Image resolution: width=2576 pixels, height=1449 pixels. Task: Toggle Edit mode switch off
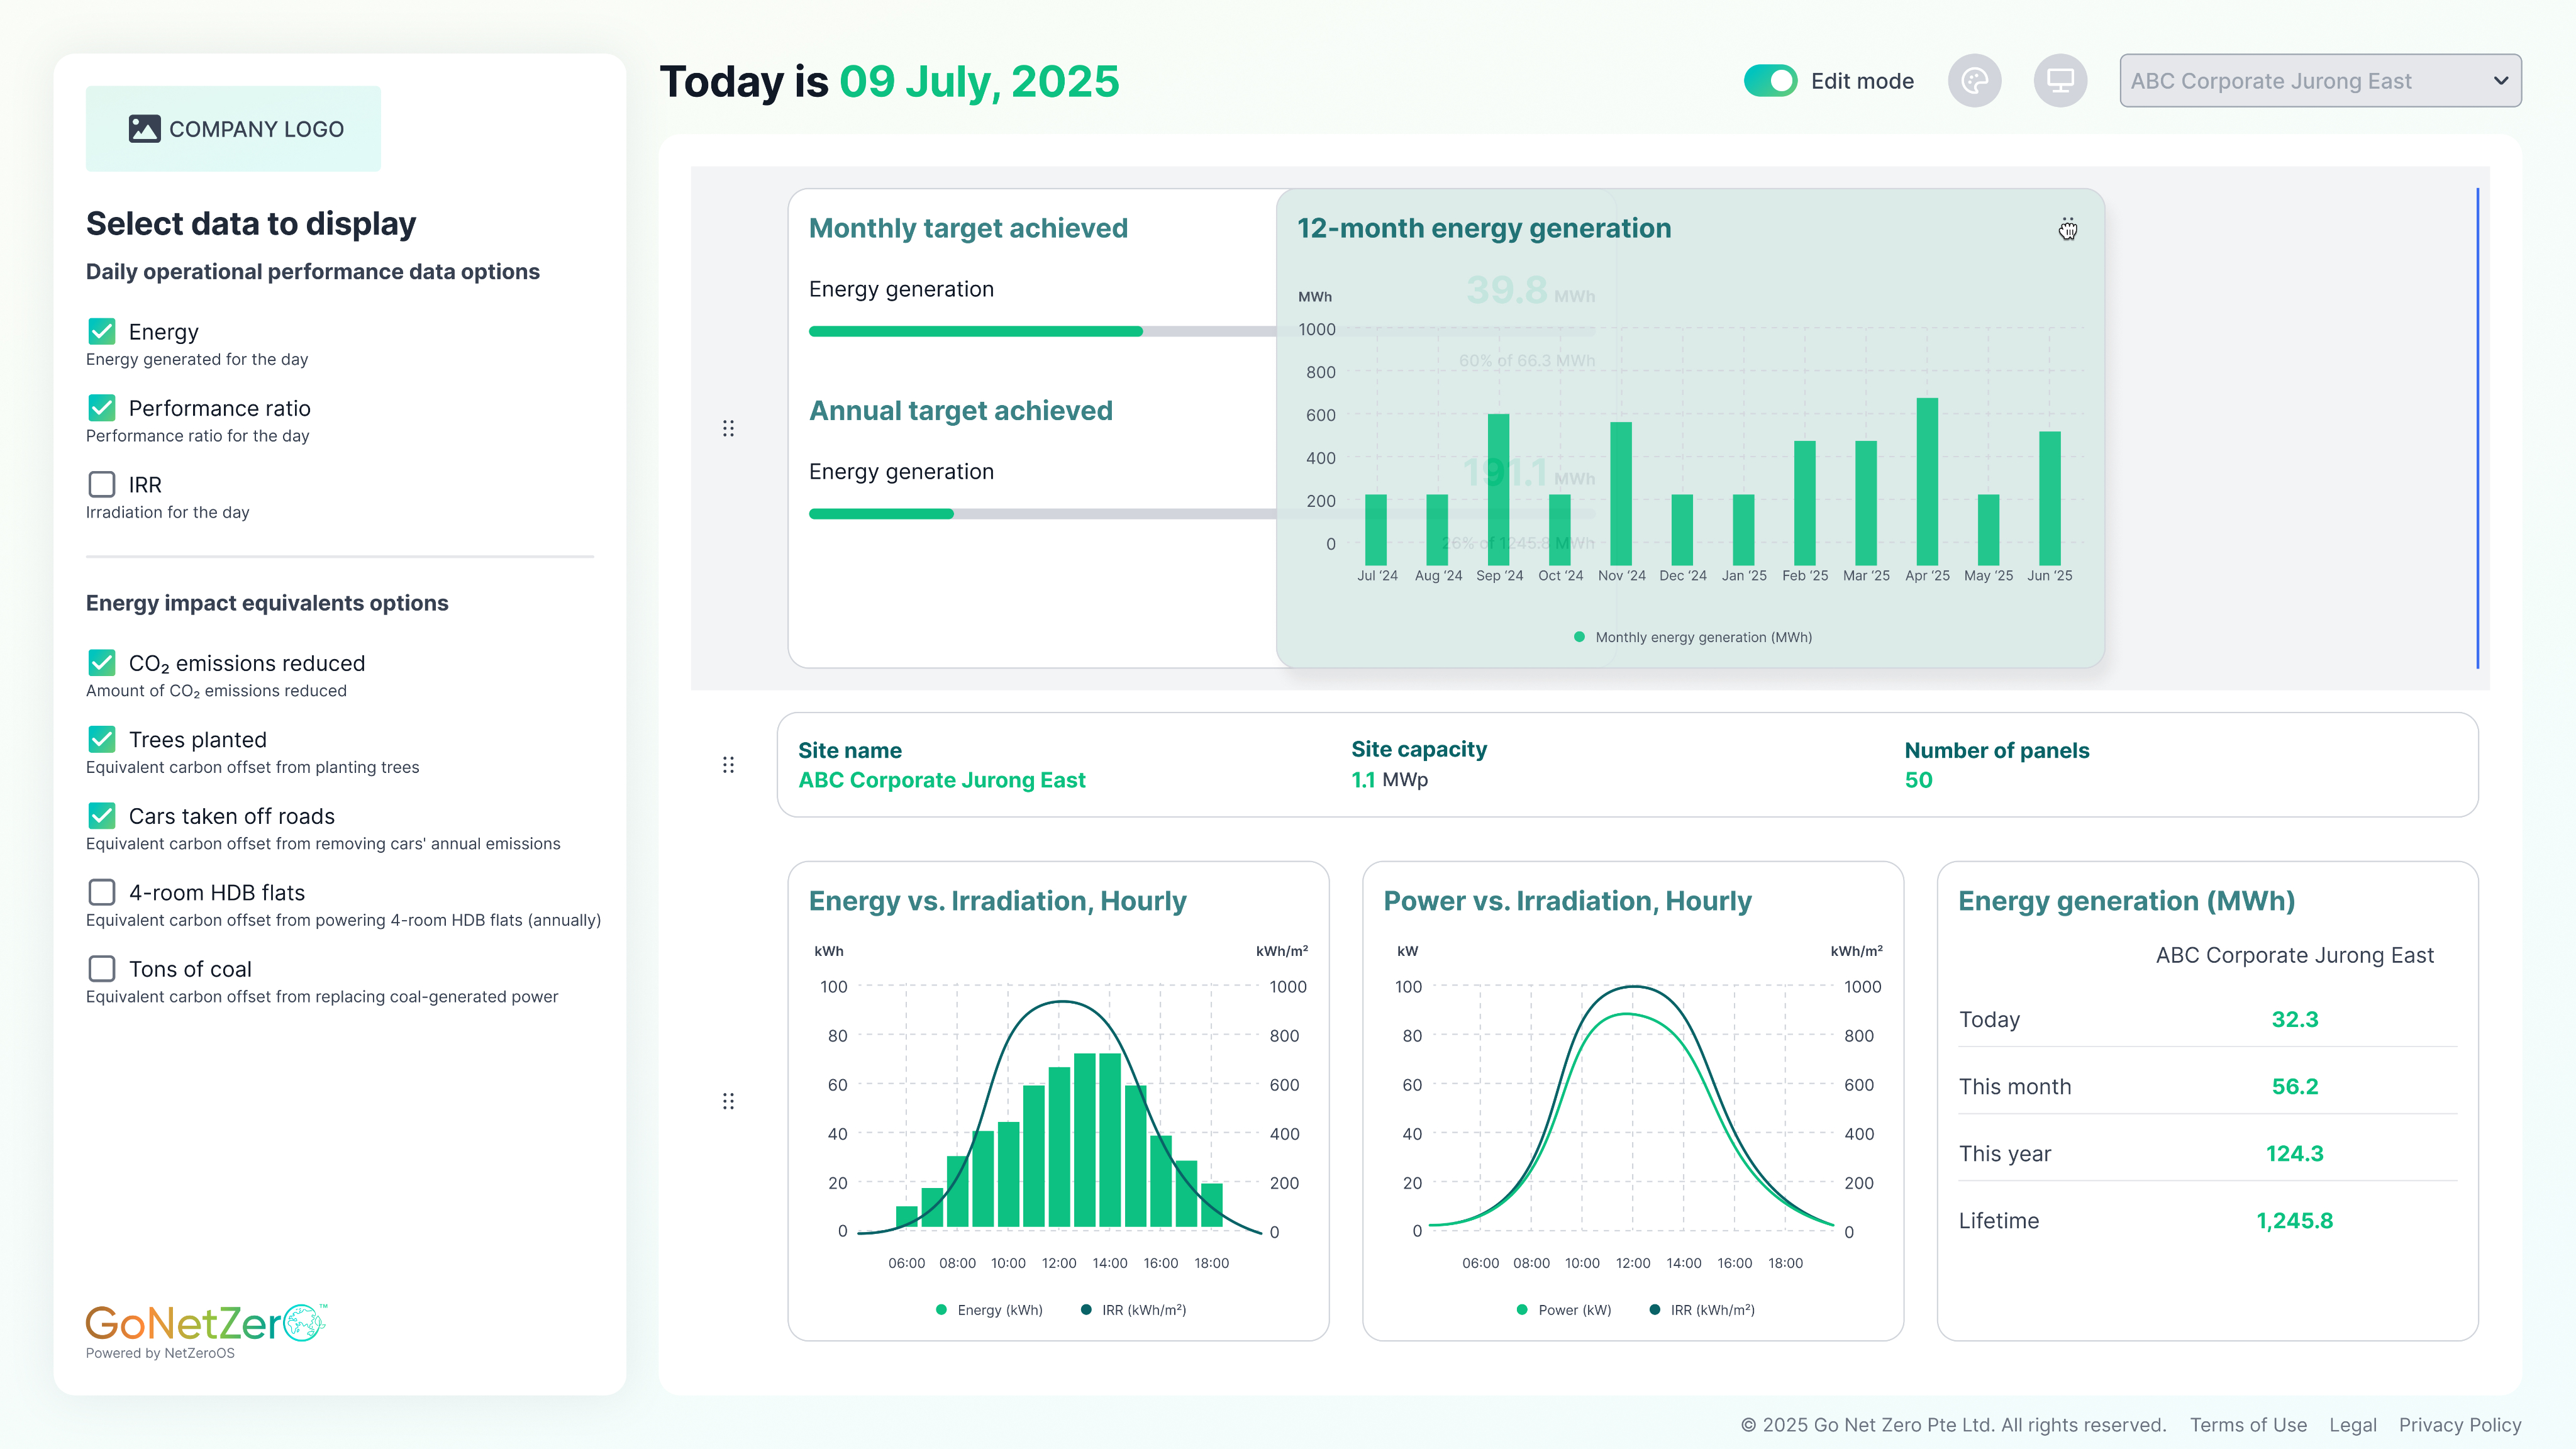tap(1770, 81)
